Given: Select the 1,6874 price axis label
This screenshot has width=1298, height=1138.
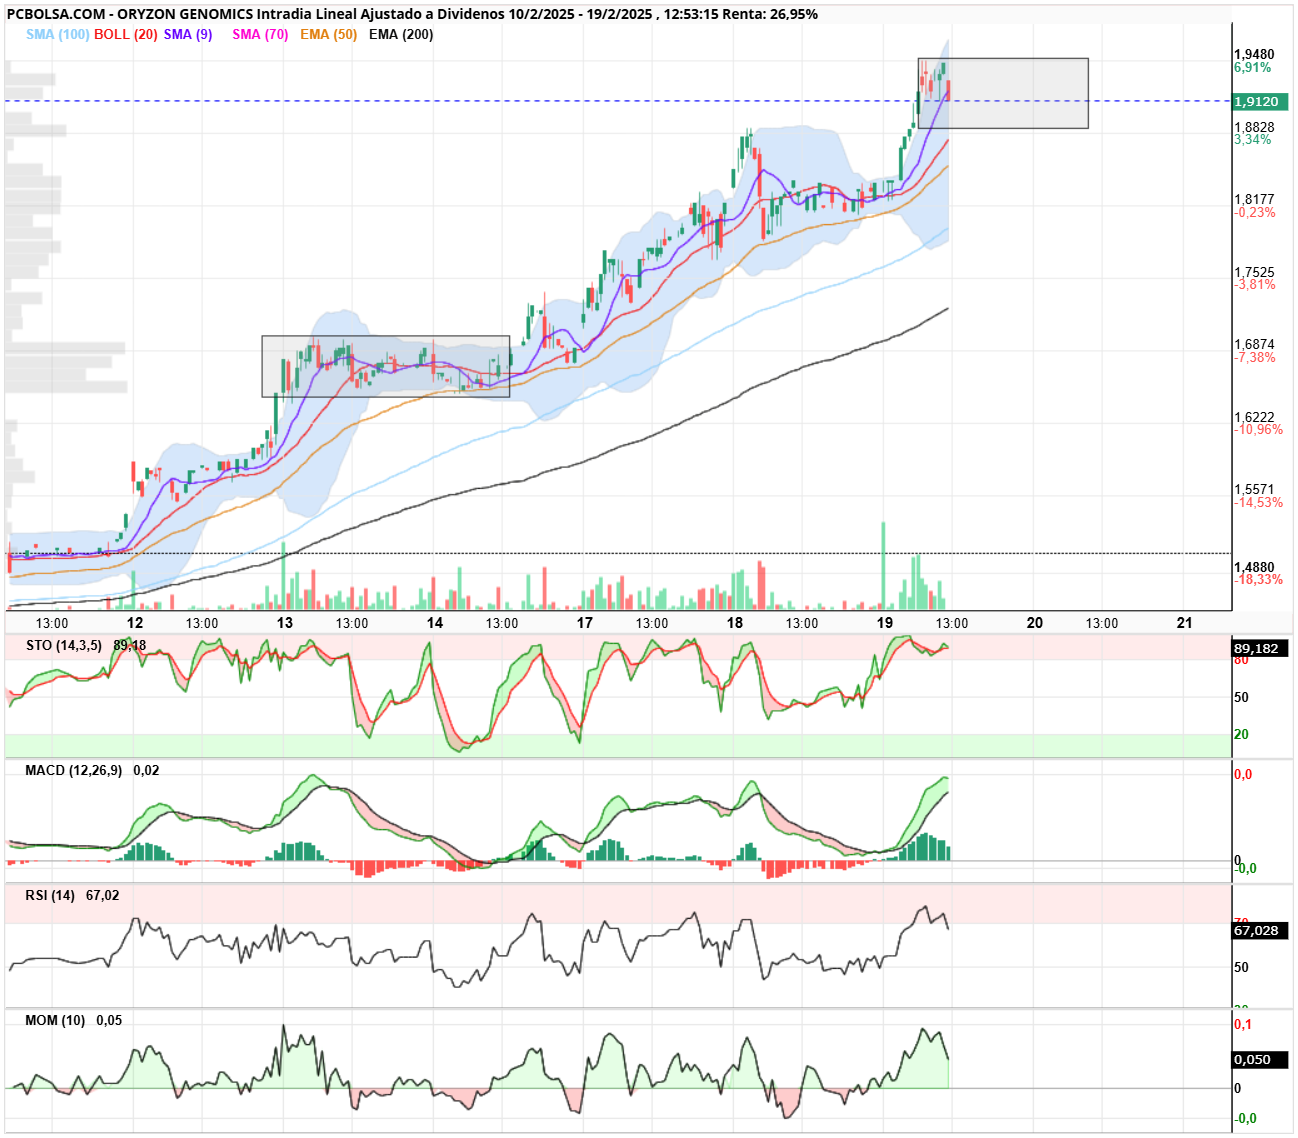Looking at the screenshot, I should pos(1254,344).
